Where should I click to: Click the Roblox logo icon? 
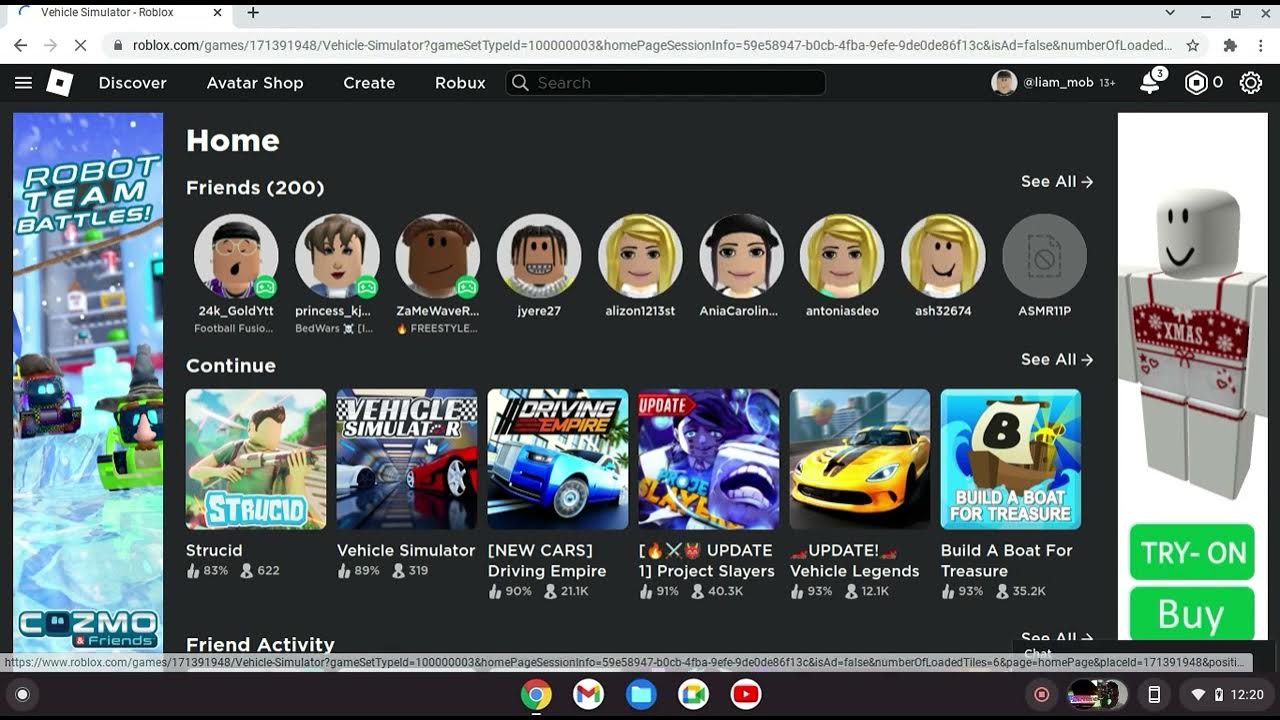coord(60,83)
